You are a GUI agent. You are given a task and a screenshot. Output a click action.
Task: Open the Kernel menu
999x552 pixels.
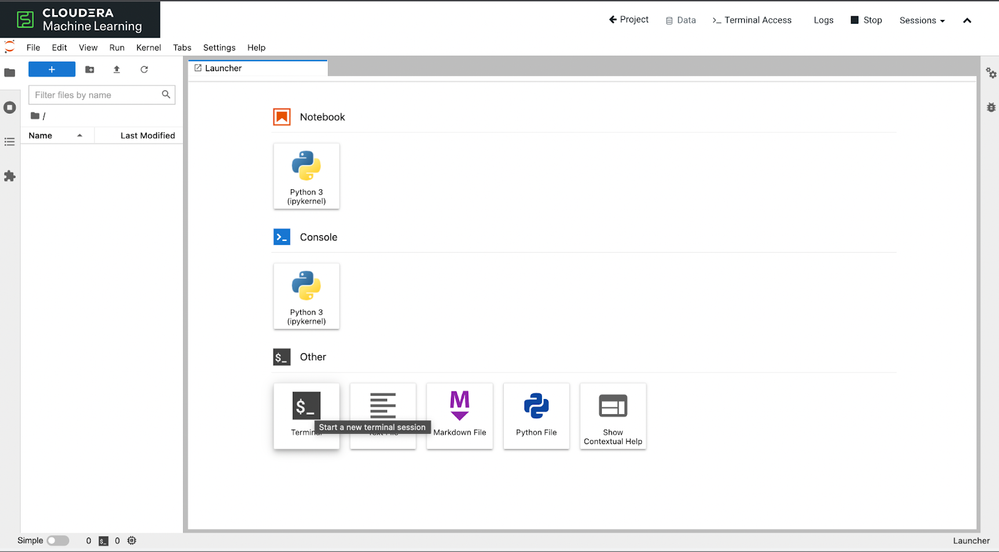[148, 48]
